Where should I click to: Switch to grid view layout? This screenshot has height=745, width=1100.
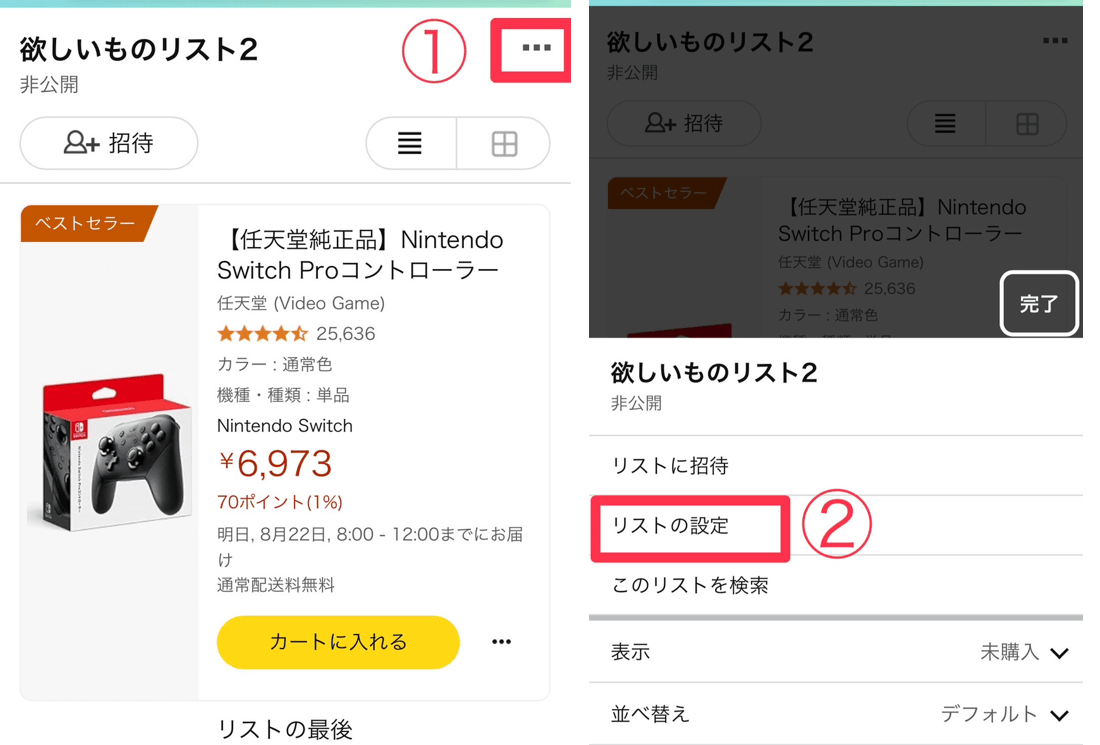504,144
